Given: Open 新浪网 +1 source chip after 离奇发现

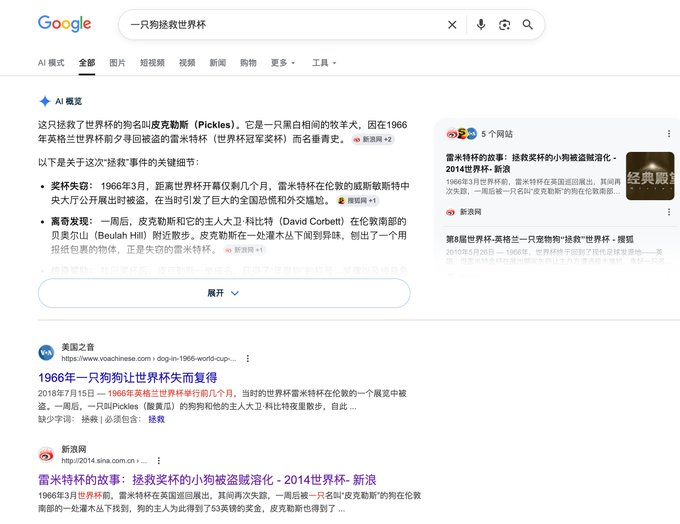Looking at the screenshot, I should click(245, 250).
